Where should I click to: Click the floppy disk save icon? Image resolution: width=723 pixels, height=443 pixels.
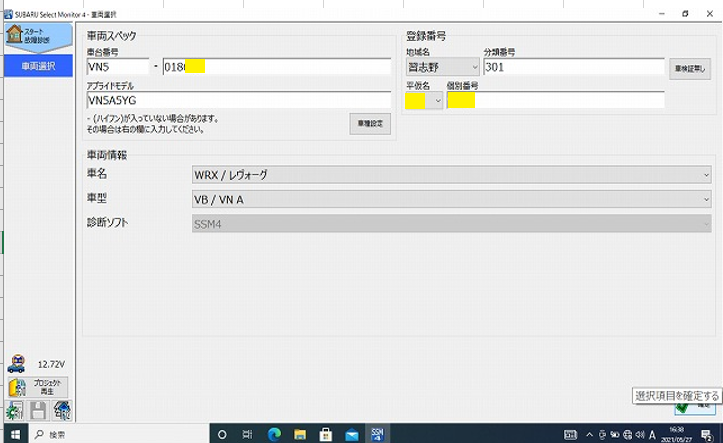coord(38,410)
